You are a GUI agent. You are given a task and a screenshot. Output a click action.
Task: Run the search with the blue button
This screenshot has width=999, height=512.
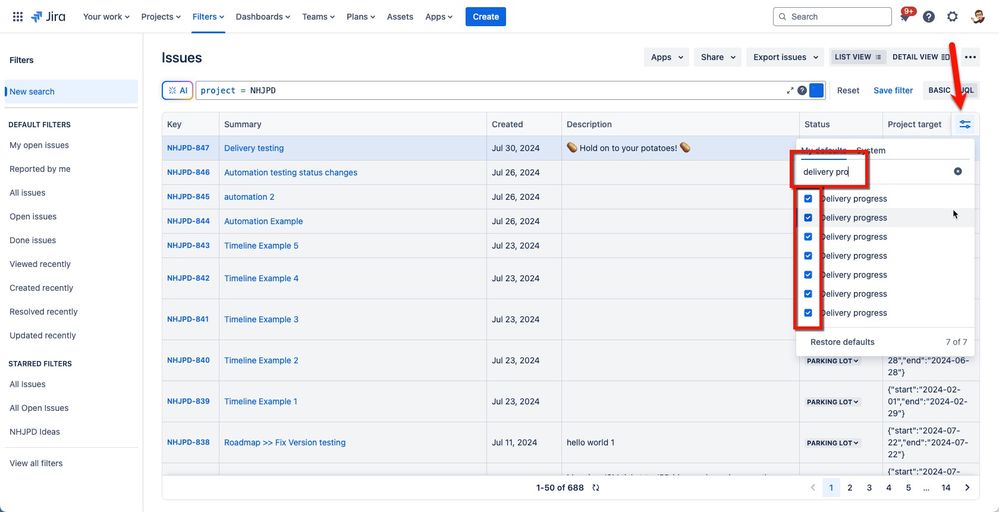(816, 90)
